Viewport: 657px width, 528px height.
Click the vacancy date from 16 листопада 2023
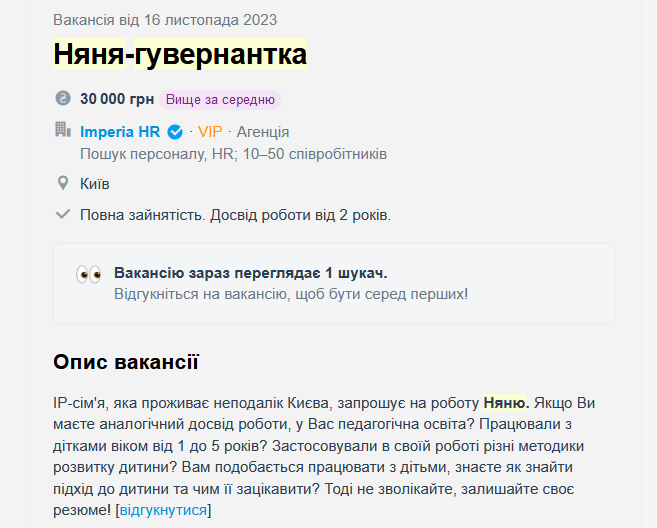pos(165,20)
